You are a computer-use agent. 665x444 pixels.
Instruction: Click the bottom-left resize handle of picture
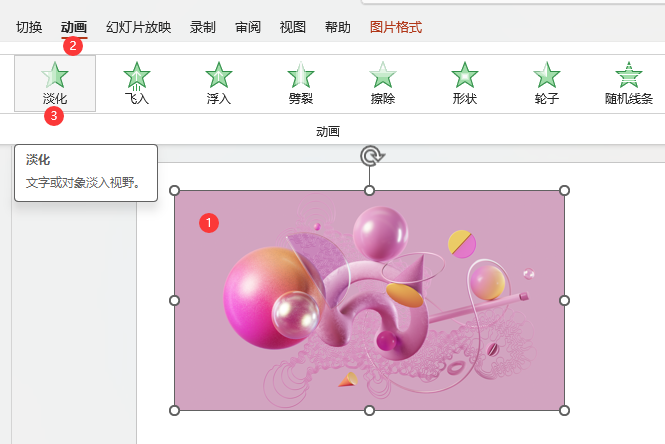tap(174, 410)
